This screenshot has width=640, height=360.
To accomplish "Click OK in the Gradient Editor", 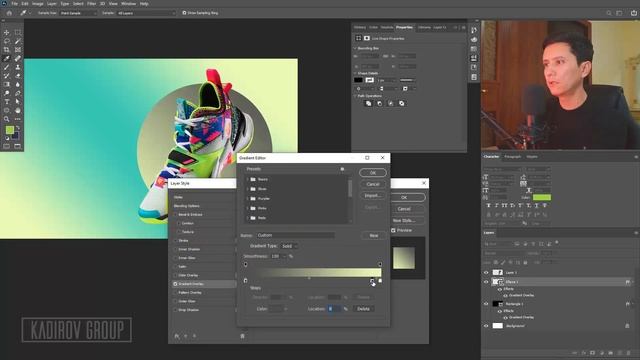I will pyautogui.click(x=373, y=173).
